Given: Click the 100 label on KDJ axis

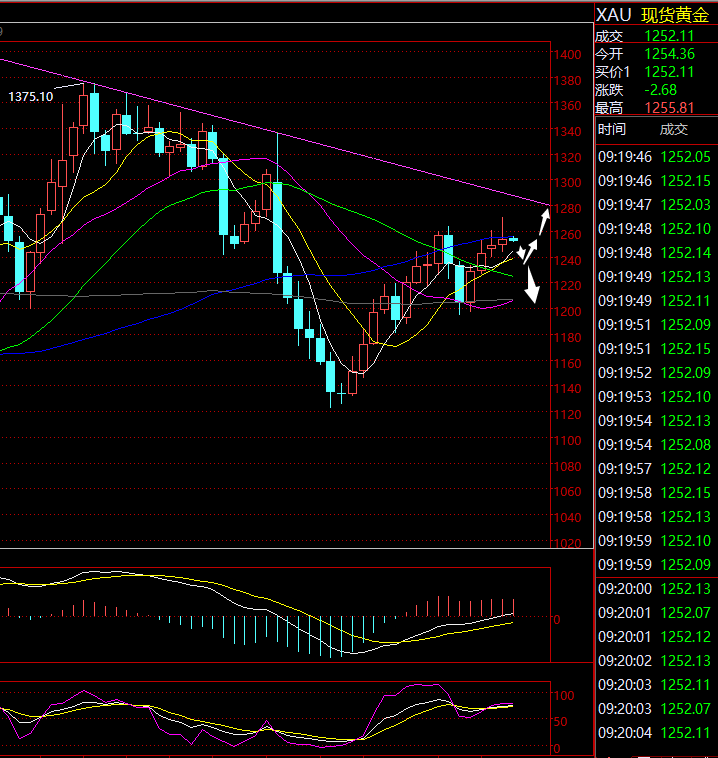Looking at the screenshot, I should (x=564, y=696).
